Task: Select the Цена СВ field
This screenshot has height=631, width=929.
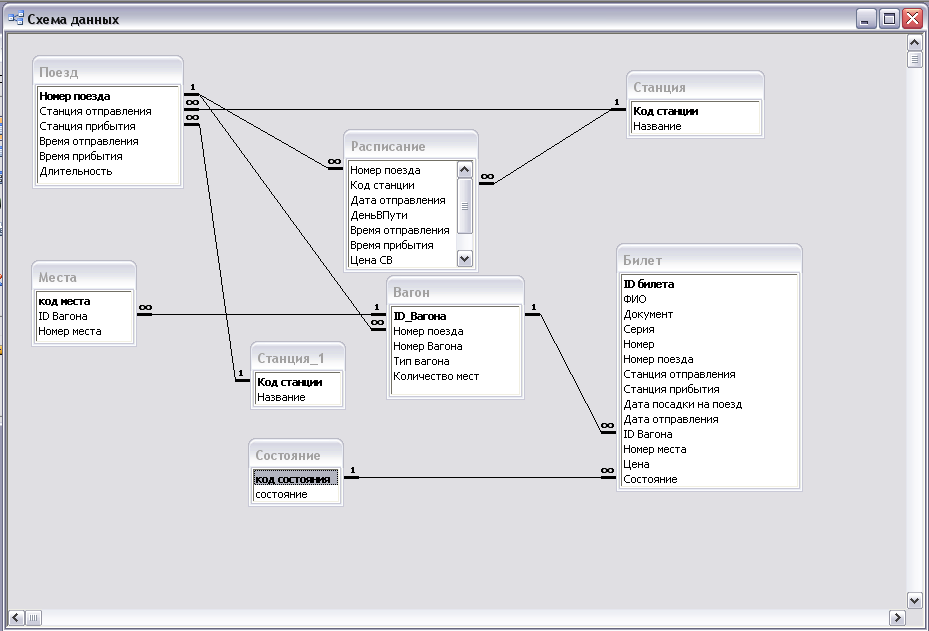Action: point(403,260)
